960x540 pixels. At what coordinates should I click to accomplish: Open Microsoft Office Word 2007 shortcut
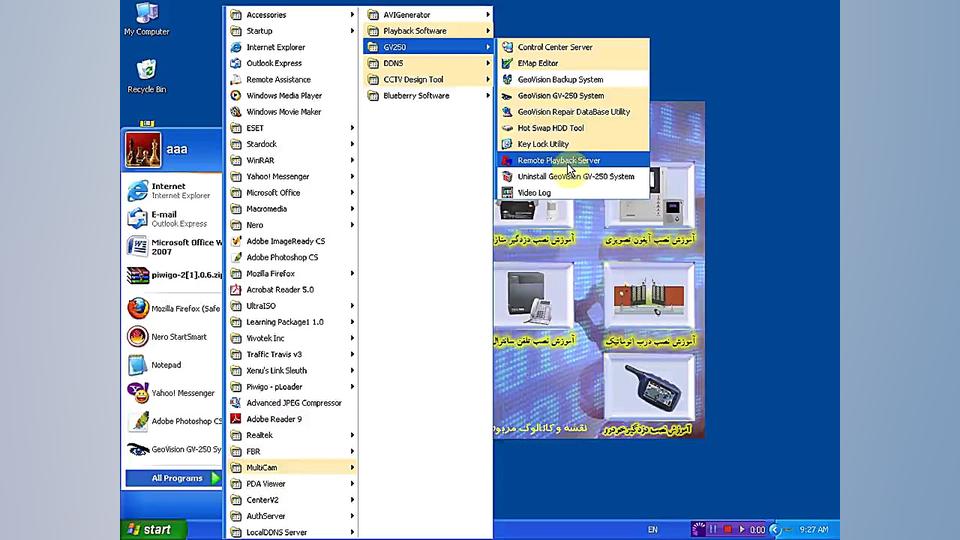pyautogui.click(x=173, y=247)
